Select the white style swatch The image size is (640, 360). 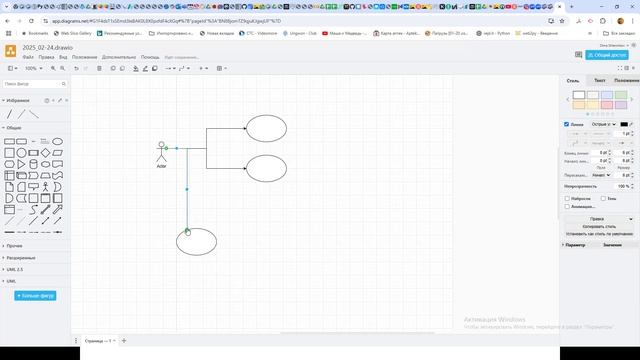579,95
